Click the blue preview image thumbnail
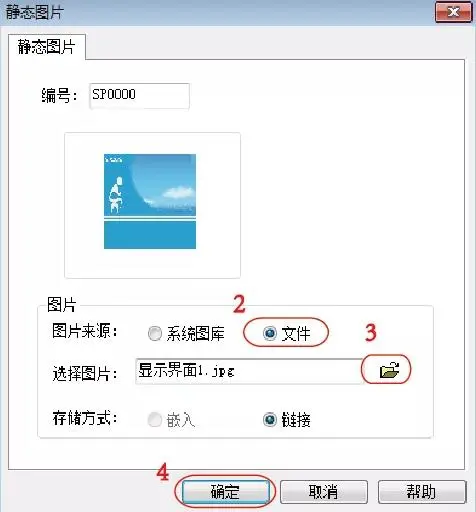Viewport: 476px width, 512px height. (x=150, y=201)
